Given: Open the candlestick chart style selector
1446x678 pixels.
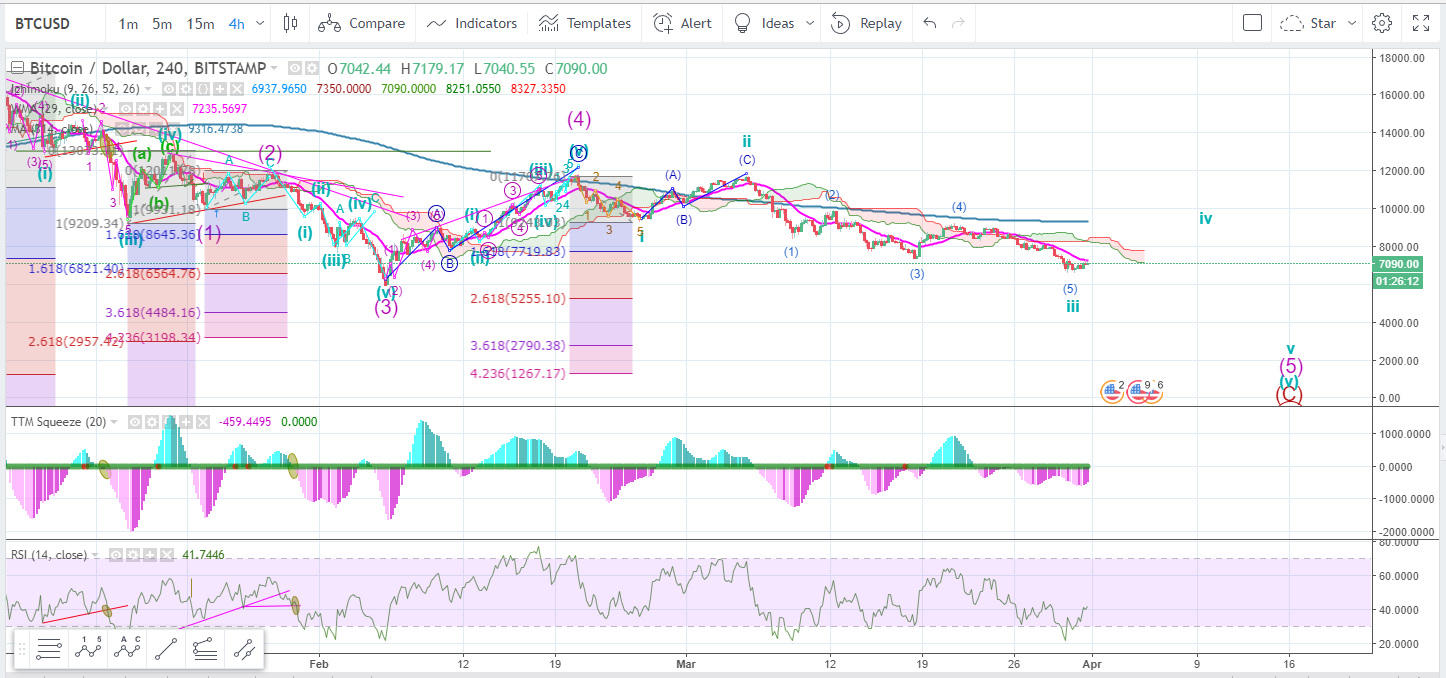Looking at the screenshot, I should pos(290,23).
